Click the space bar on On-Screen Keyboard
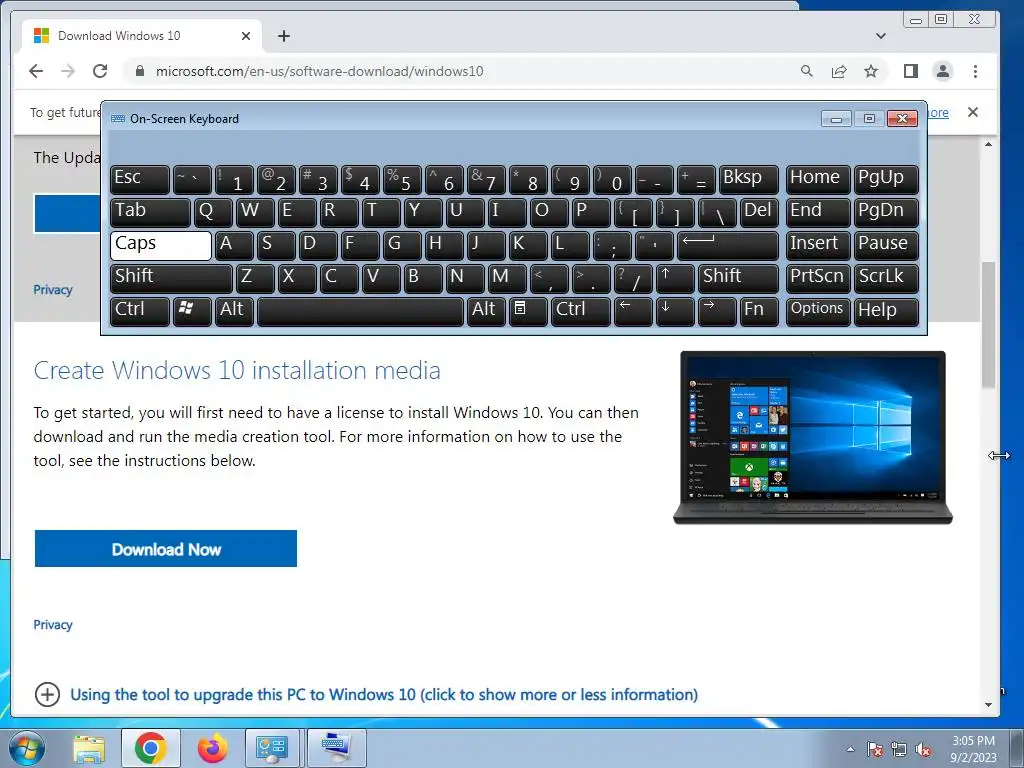1024x768 pixels. coord(360,312)
